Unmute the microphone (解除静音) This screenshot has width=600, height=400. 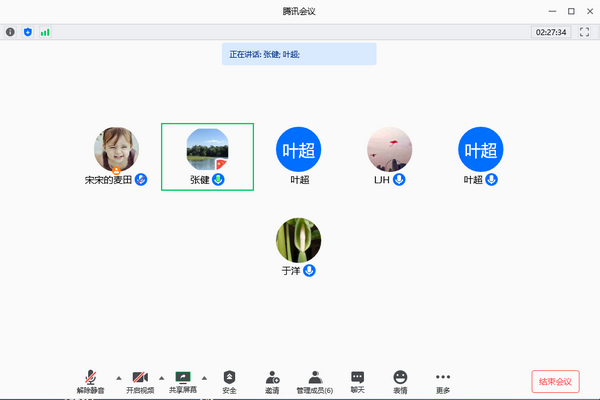[x=89, y=379]
